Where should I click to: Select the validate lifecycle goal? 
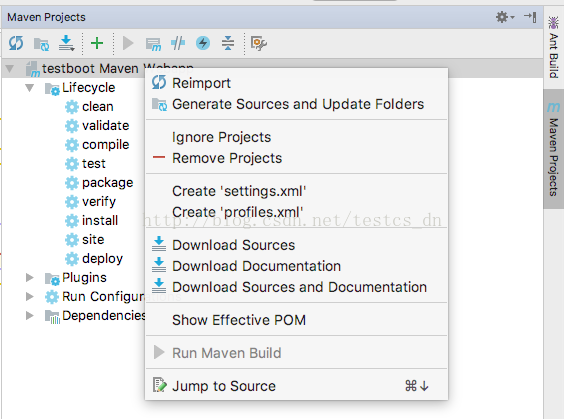105,126
